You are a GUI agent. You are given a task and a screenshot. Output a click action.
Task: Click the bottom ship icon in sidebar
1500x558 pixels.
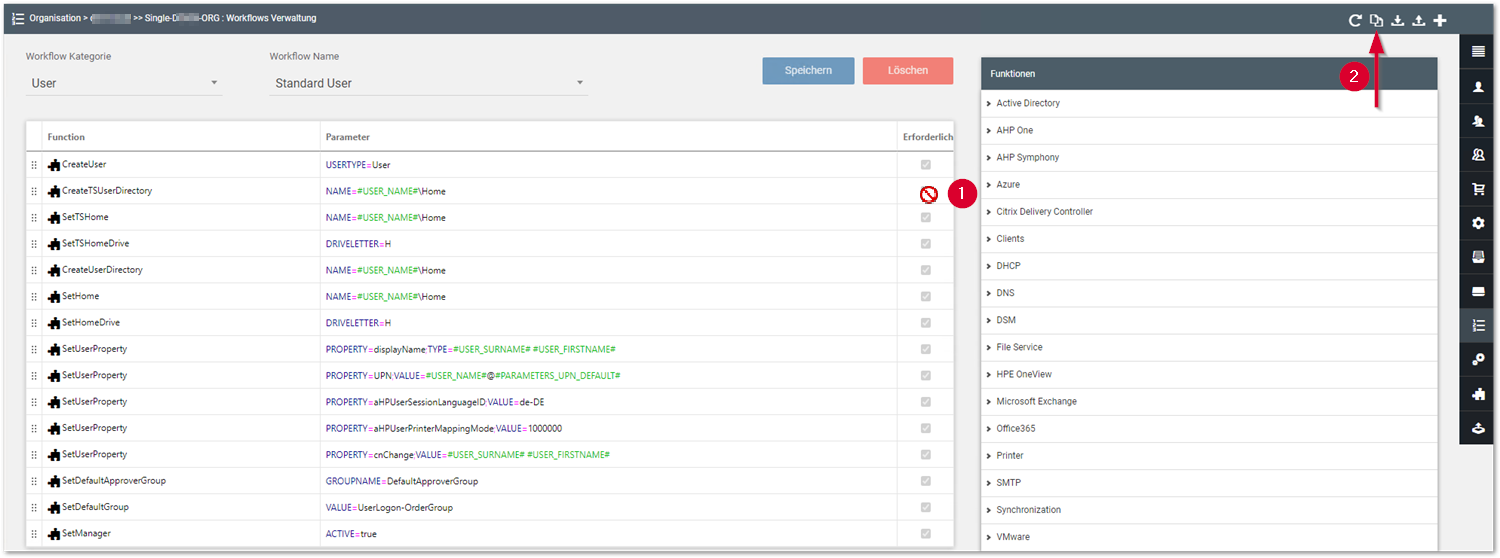[x=1478, y=428]
